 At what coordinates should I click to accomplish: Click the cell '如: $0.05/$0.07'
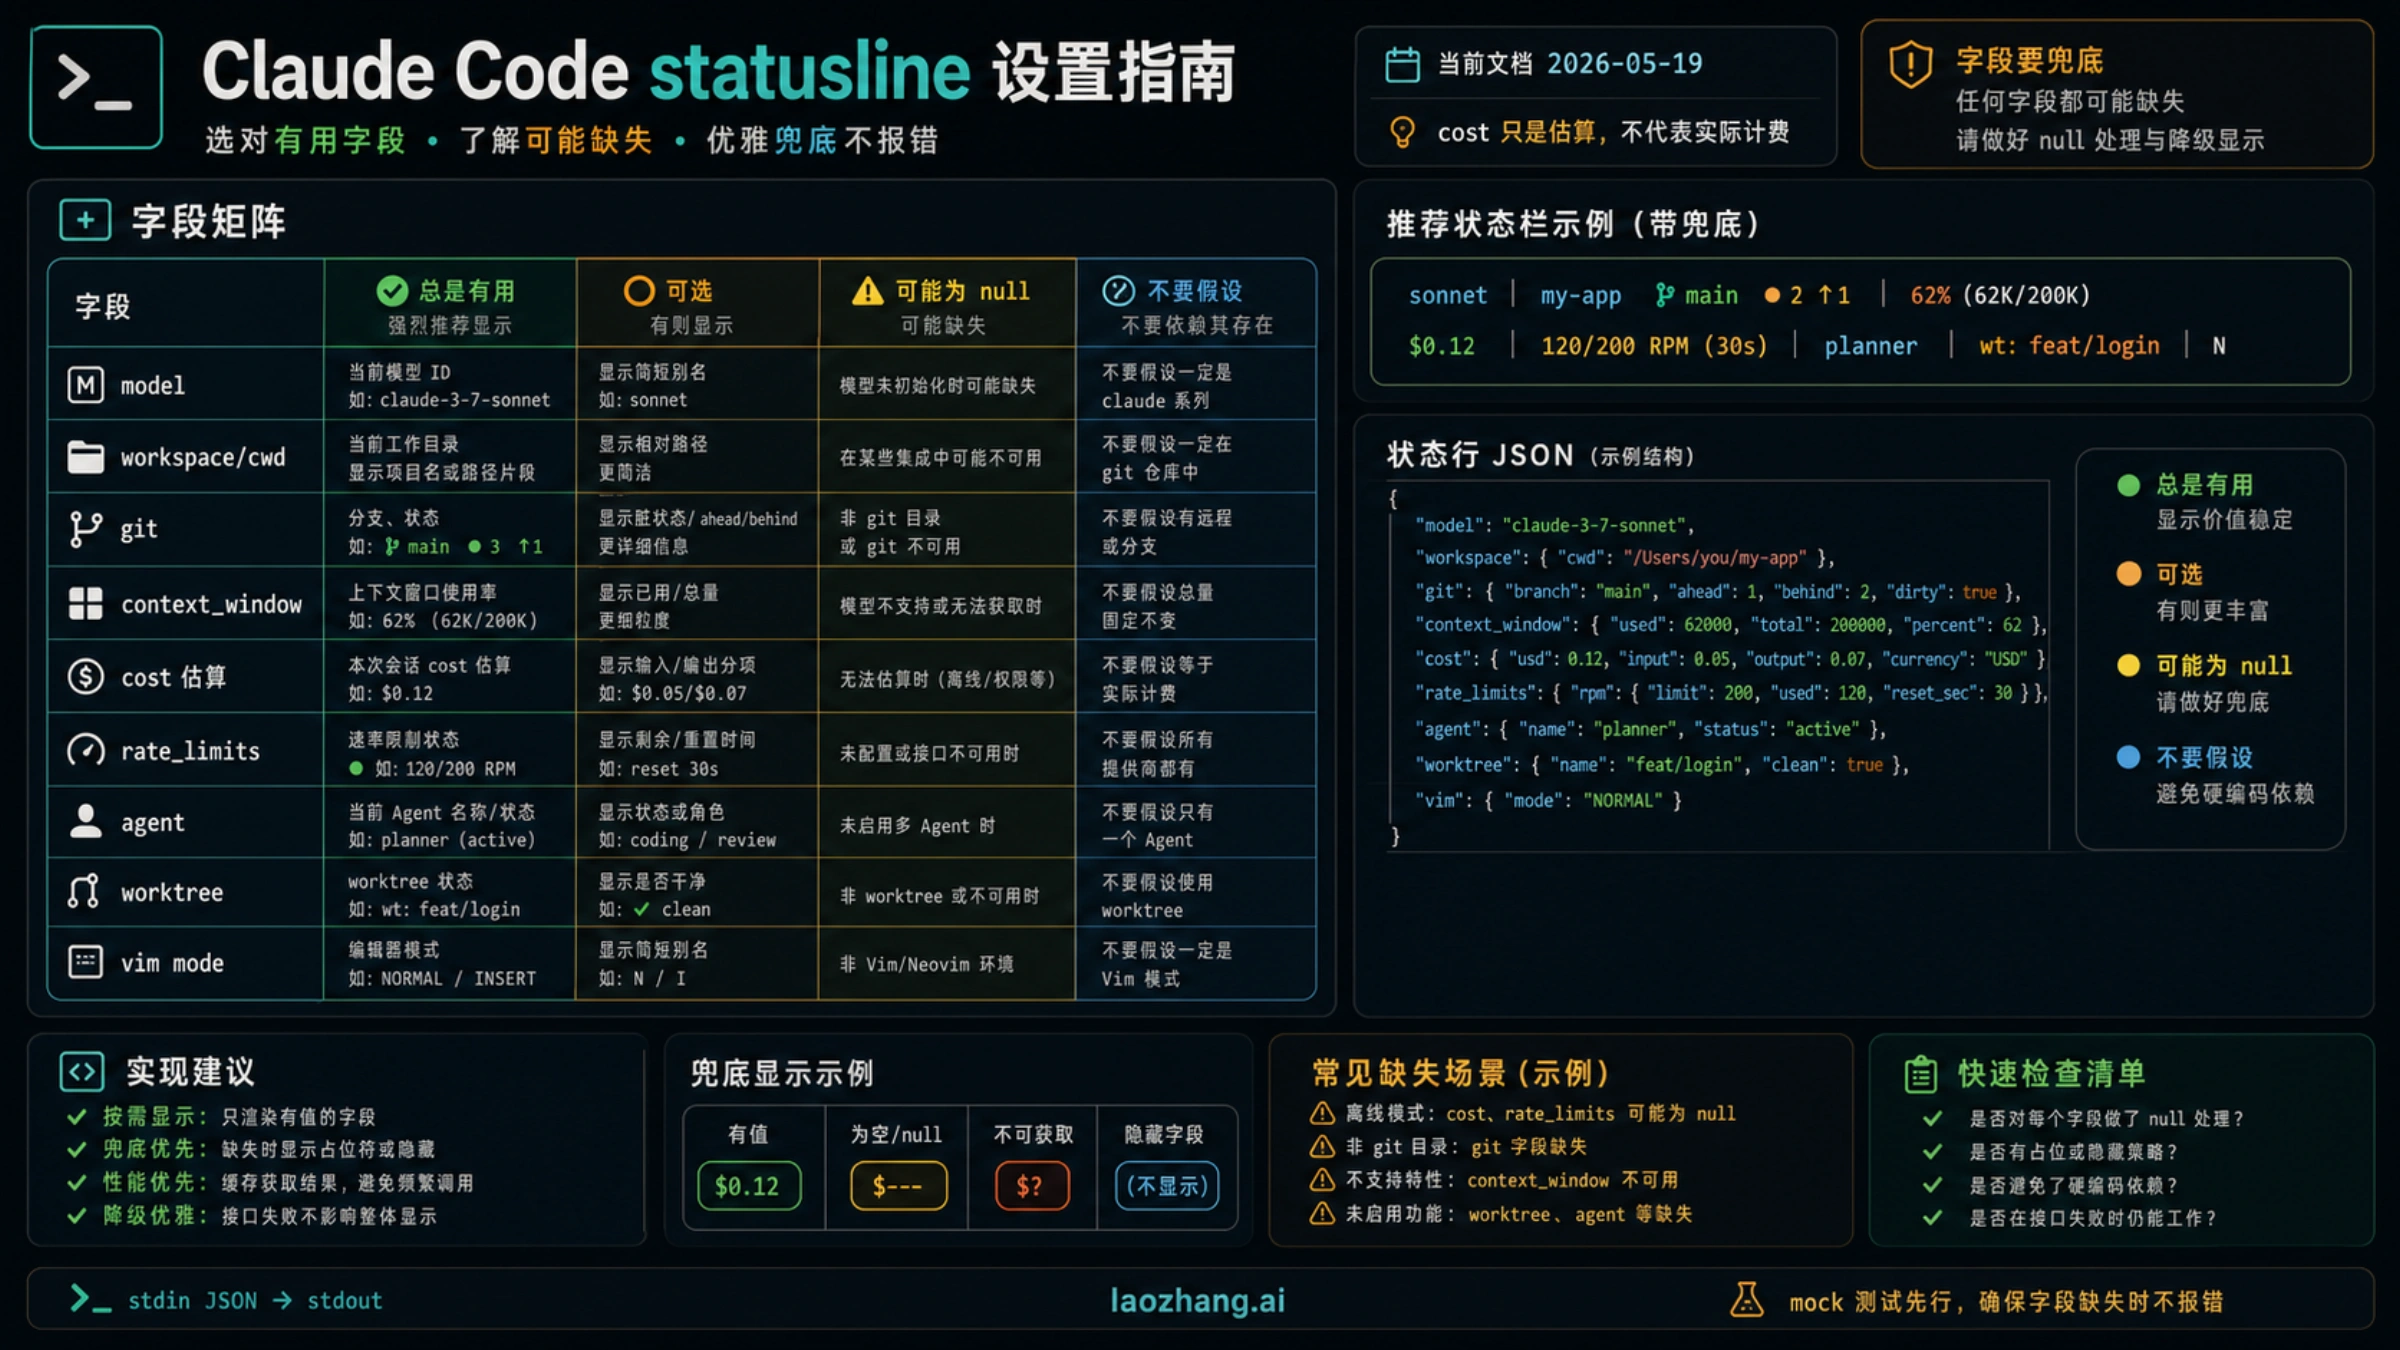[672, 693]
